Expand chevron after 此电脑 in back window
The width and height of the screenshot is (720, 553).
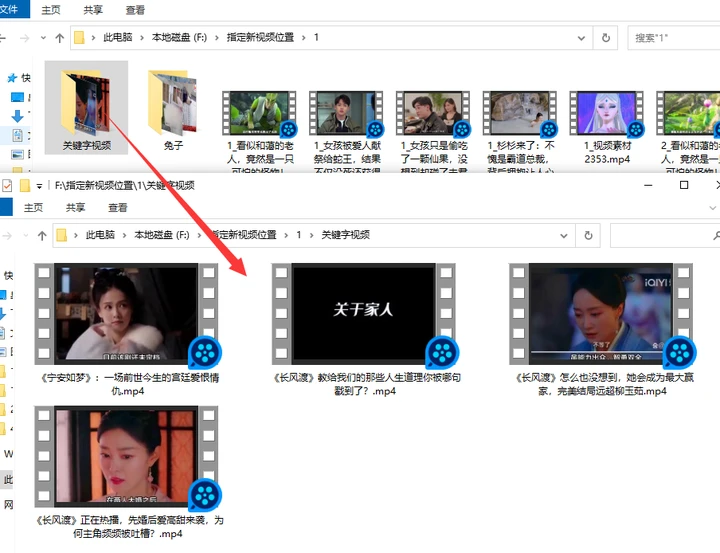142,38
